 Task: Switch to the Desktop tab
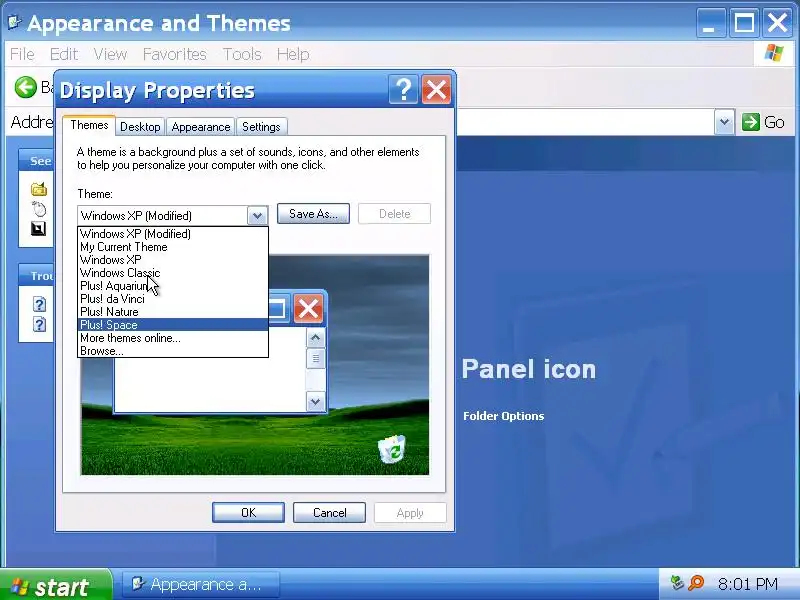pos(140,127)
